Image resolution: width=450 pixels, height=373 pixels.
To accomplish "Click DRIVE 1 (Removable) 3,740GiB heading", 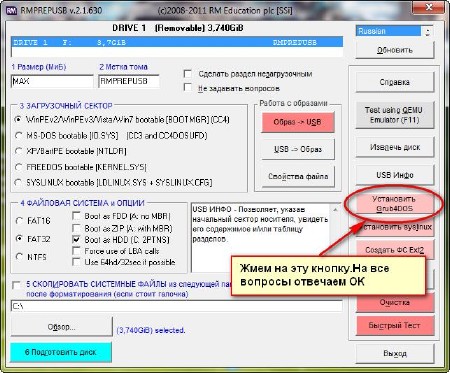I will (x=178, y=28).
